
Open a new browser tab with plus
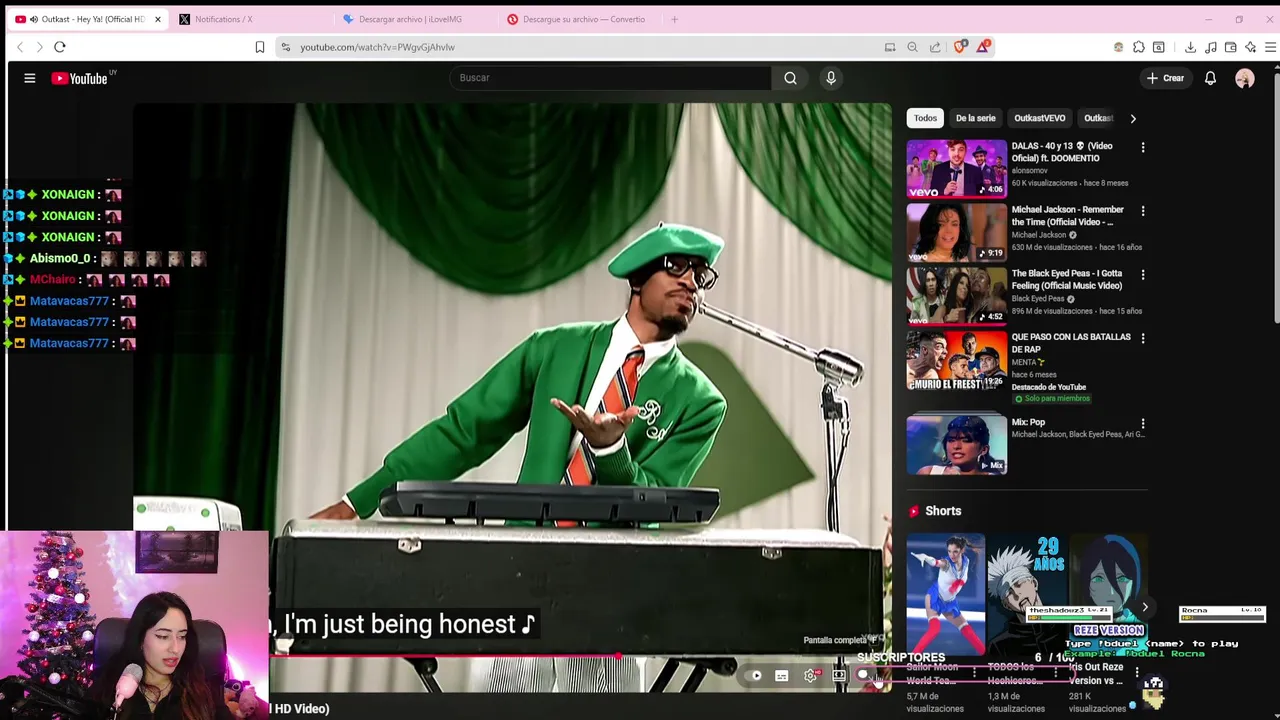[x=674, y=19]
